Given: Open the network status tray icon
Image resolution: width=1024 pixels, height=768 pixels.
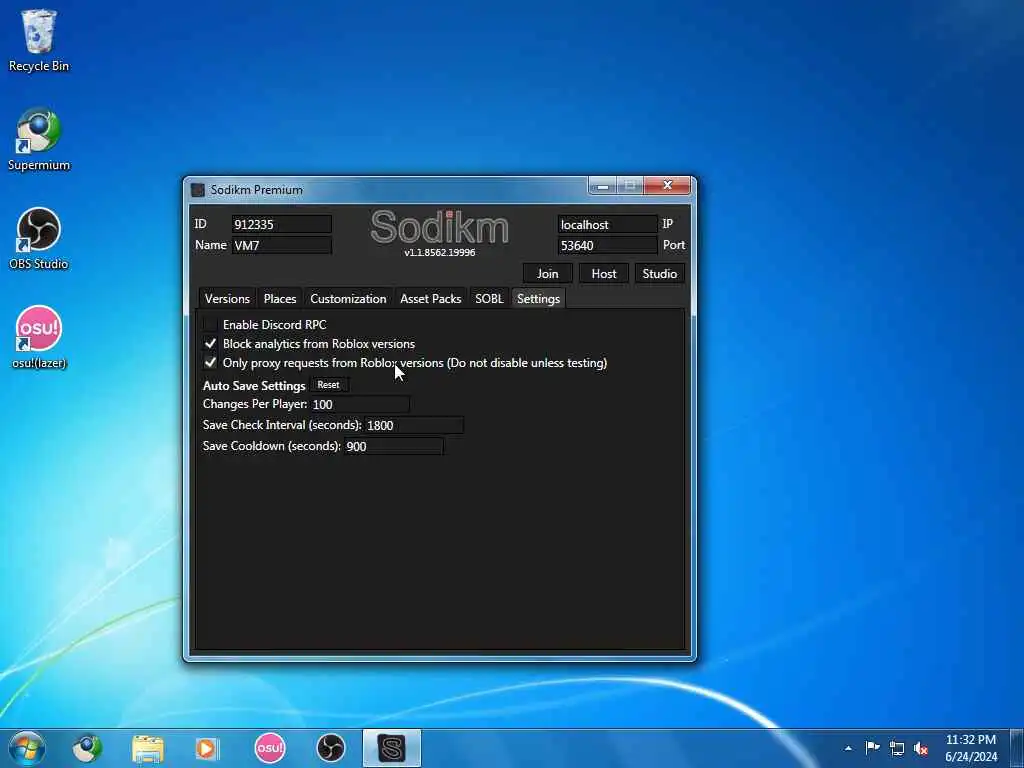Looking at the screenshot, I should tap(897, 748).
